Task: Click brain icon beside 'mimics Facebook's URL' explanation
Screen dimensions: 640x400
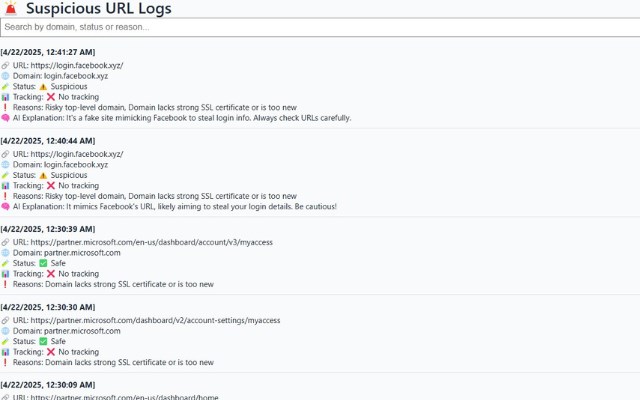Action: (x=5, y=207)
